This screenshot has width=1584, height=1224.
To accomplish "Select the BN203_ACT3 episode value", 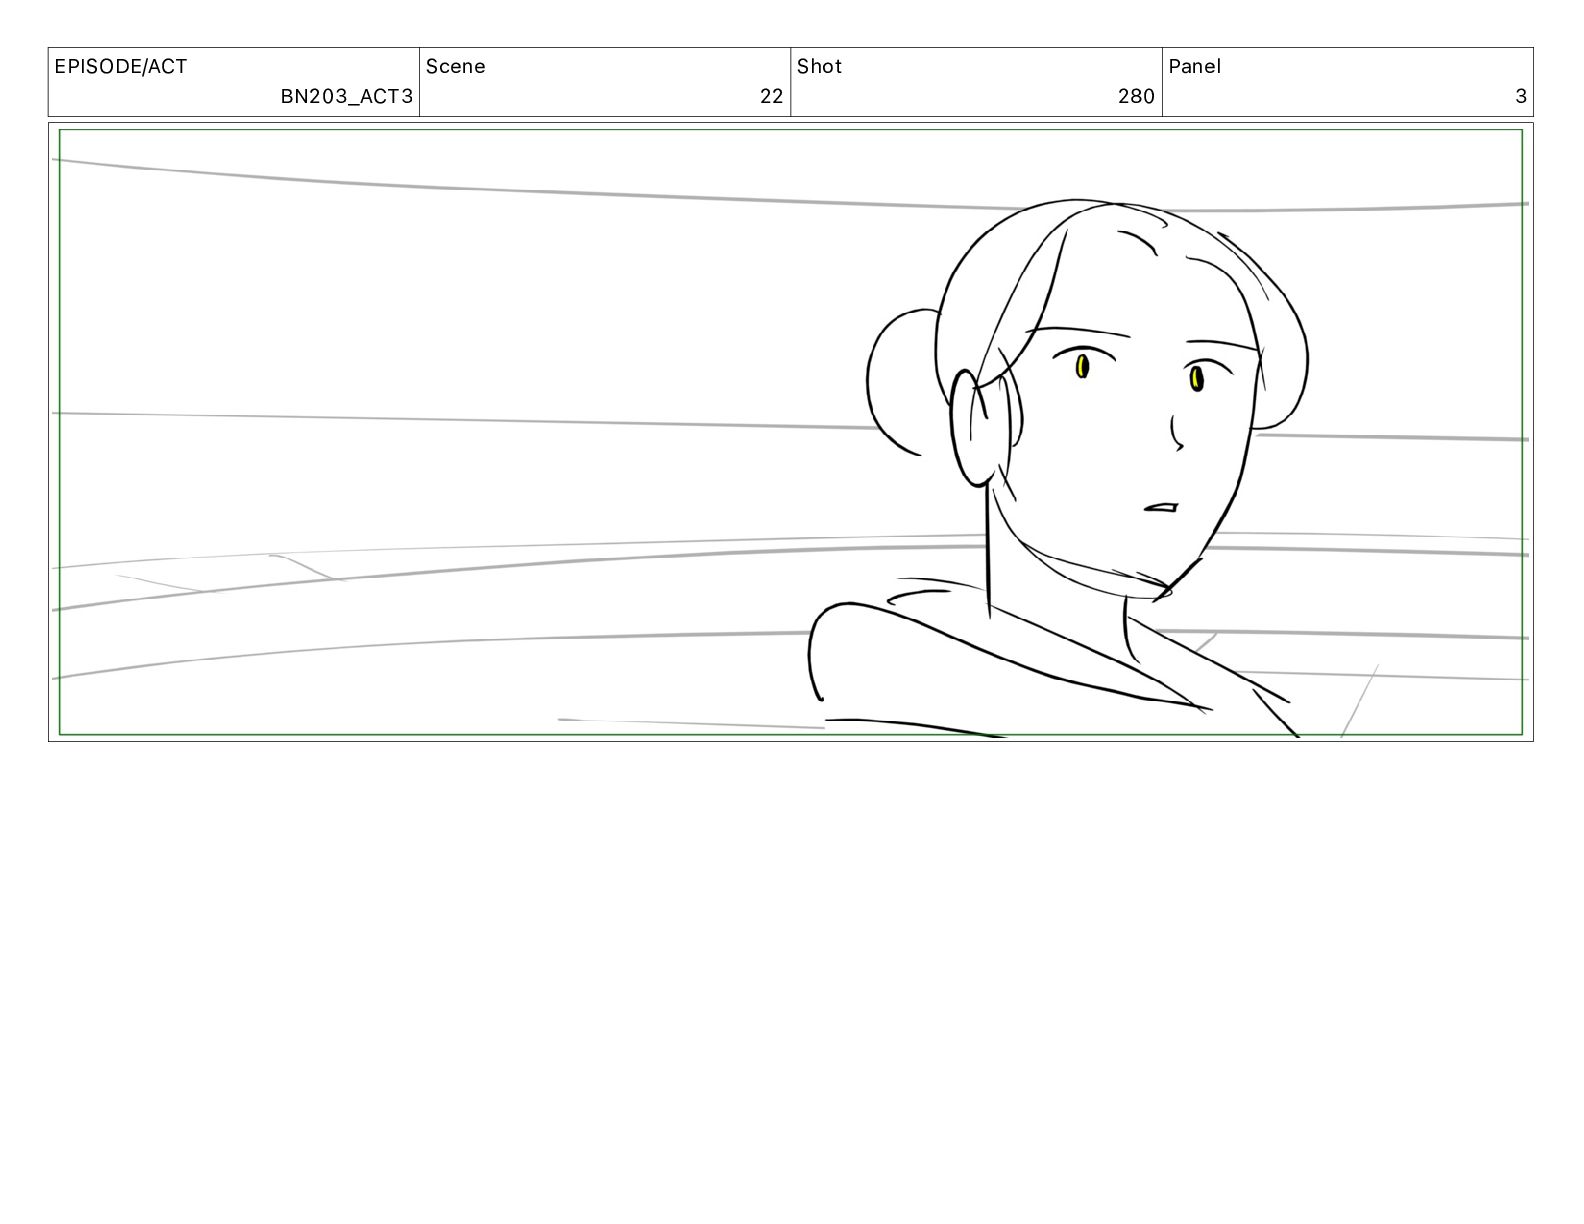I will (x=346, y=96).
